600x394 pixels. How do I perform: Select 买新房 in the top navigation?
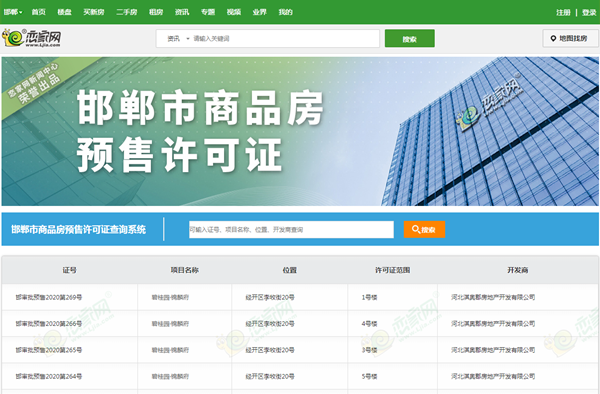pyautogui.click(x=94, y=12)
